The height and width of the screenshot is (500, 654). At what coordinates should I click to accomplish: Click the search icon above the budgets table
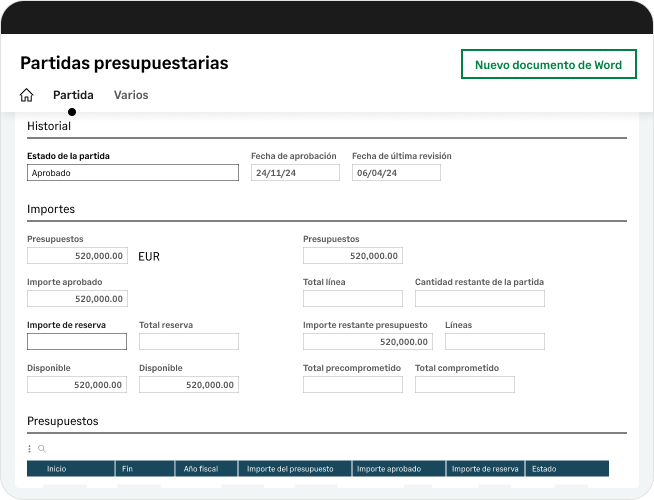tap(42, 449)
